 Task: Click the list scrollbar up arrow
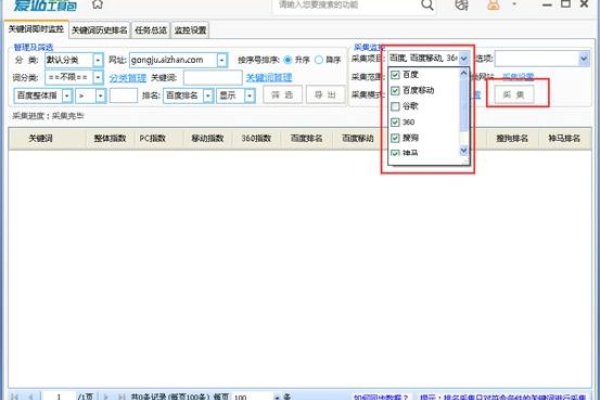coord(464,73)
